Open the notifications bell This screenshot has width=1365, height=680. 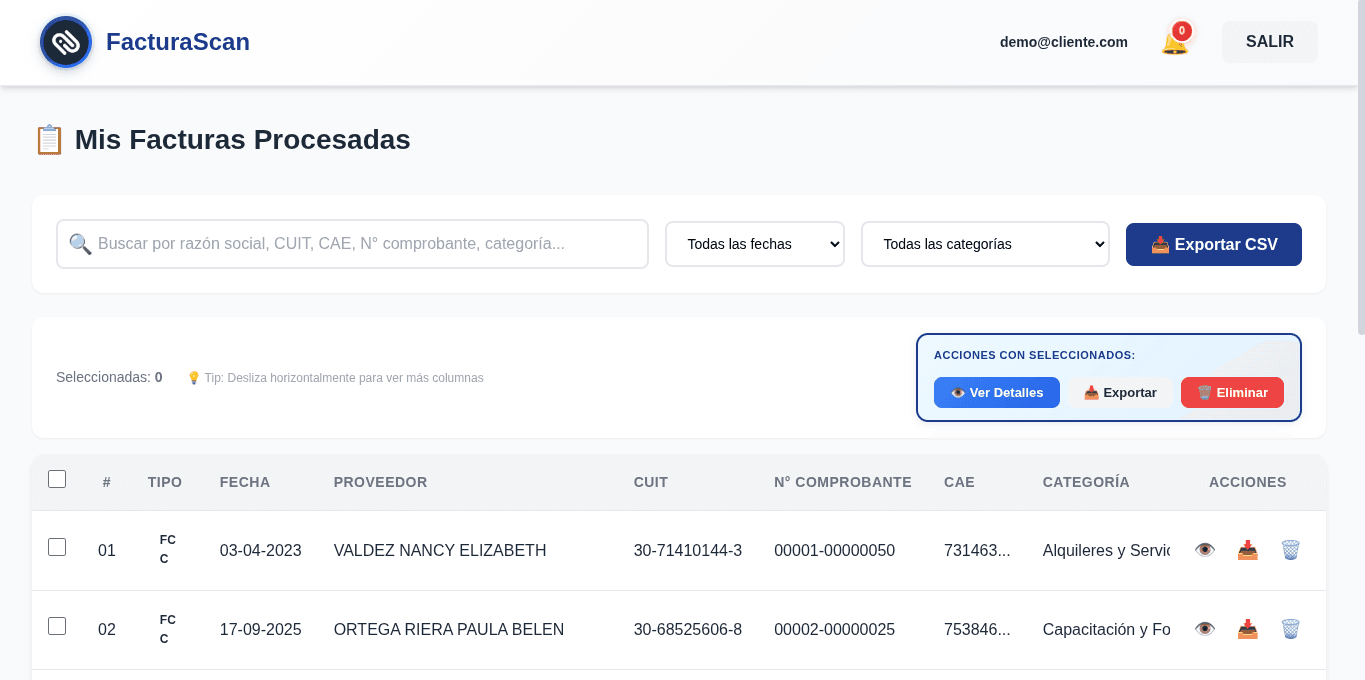click(x=1175, y=42)
